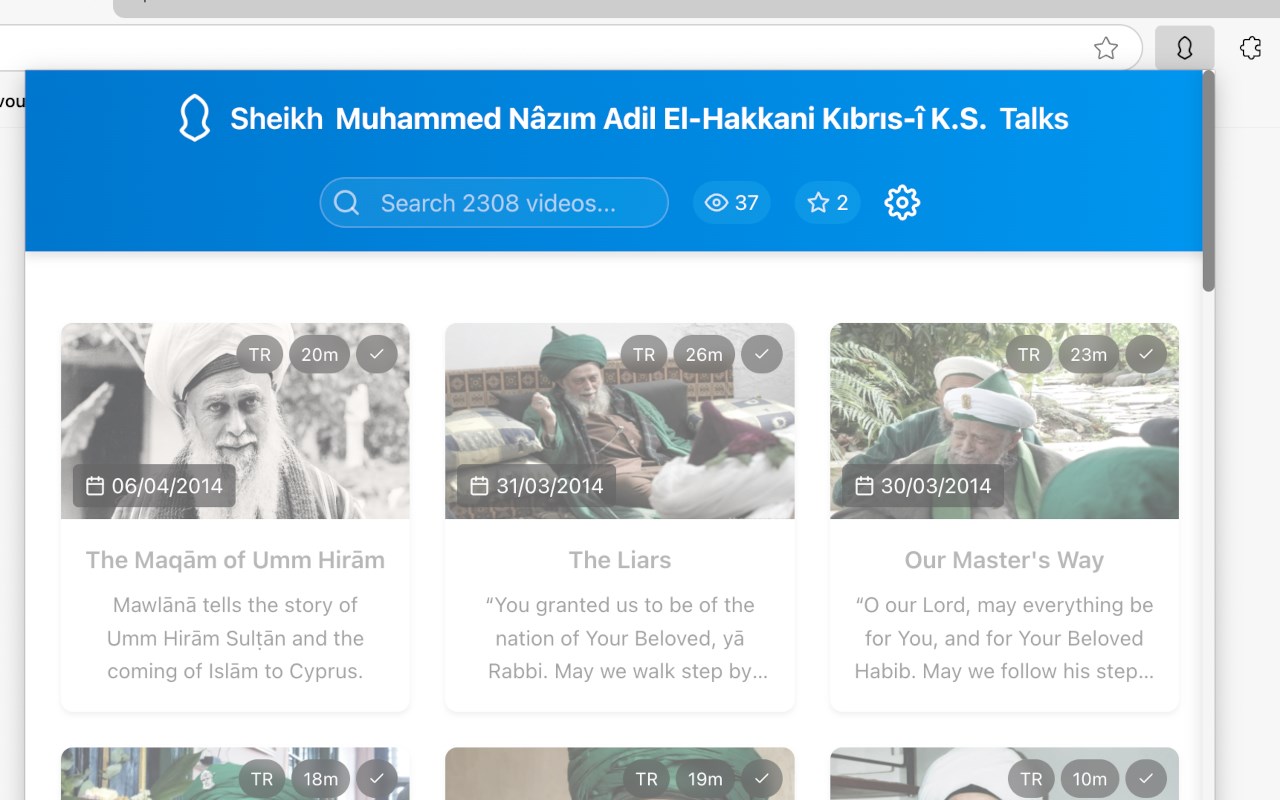Open the Our Master's Way title link
Image resolution: width=1280 pixels, height=800 pixels.
tap(1004, 560)
